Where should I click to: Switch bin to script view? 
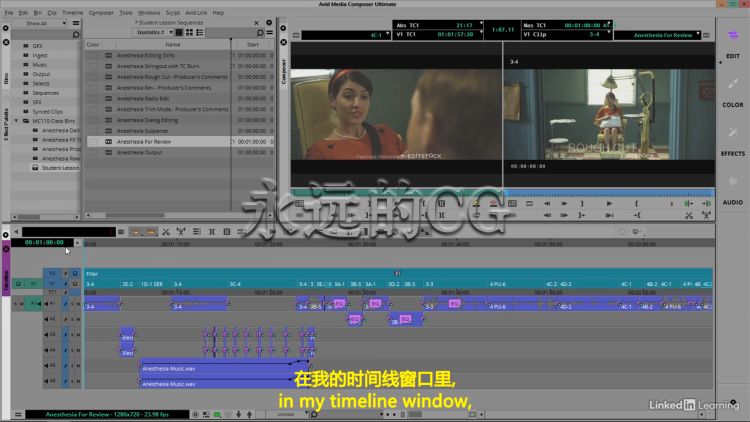pos(199,33)
